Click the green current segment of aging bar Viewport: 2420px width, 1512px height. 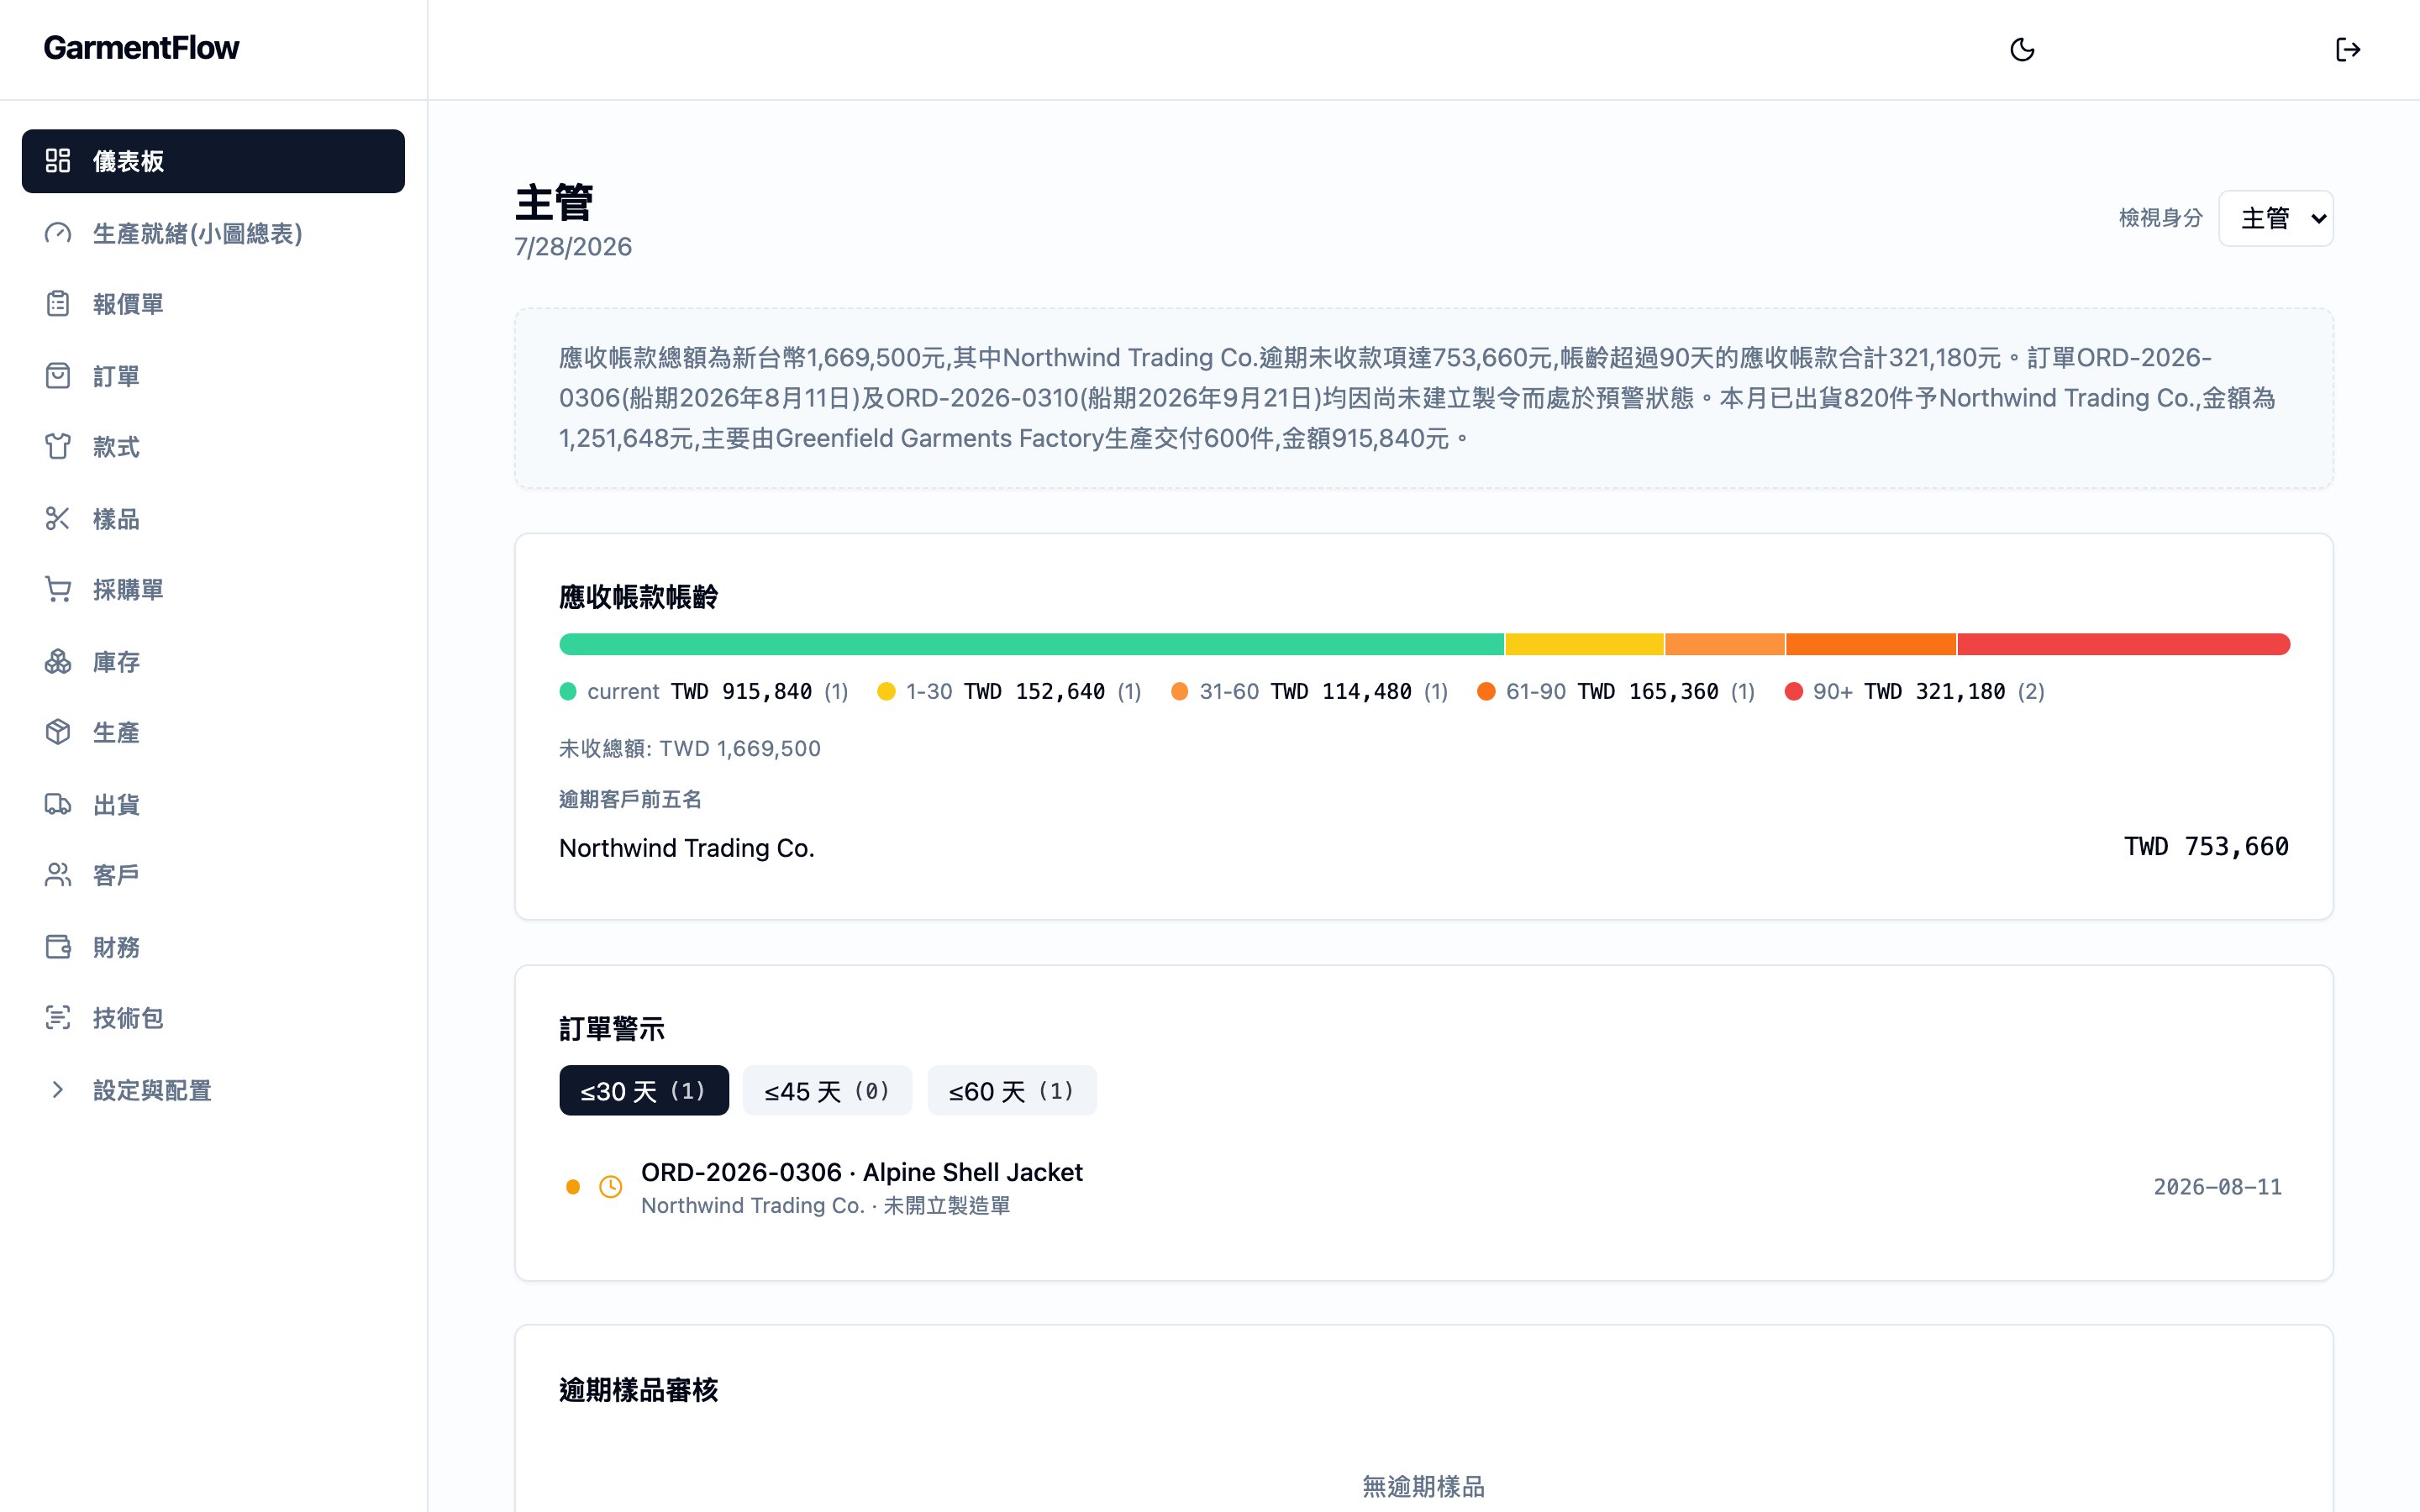tap(1031, 644)
